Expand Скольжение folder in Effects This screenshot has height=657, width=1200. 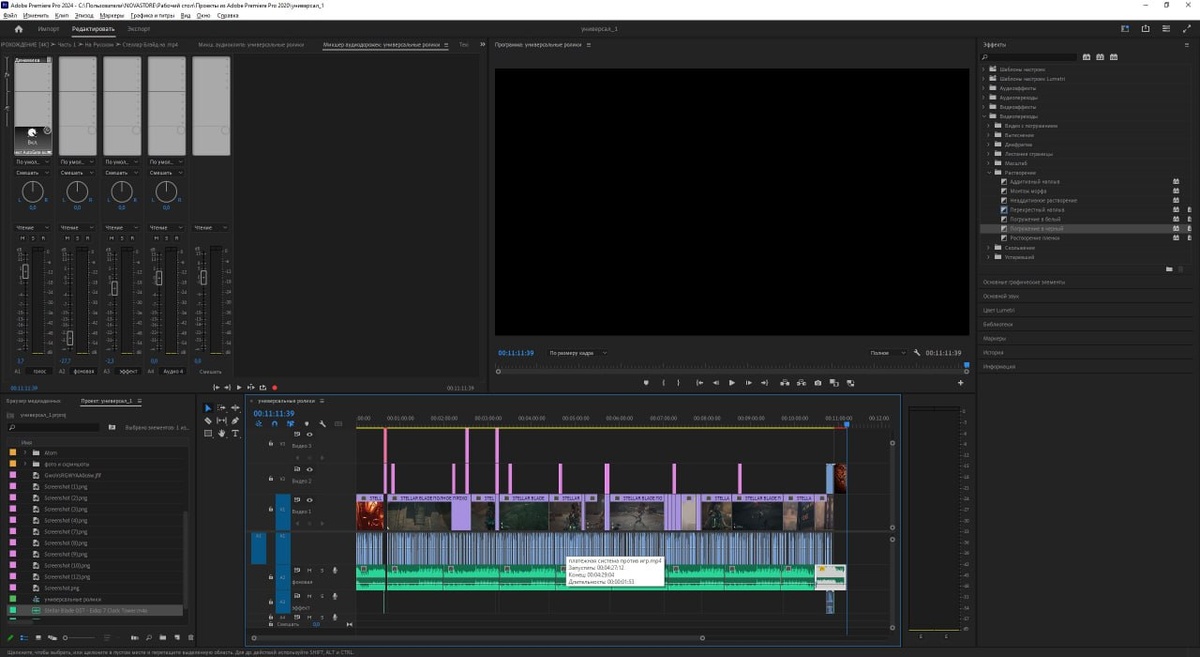coord(988,248)
